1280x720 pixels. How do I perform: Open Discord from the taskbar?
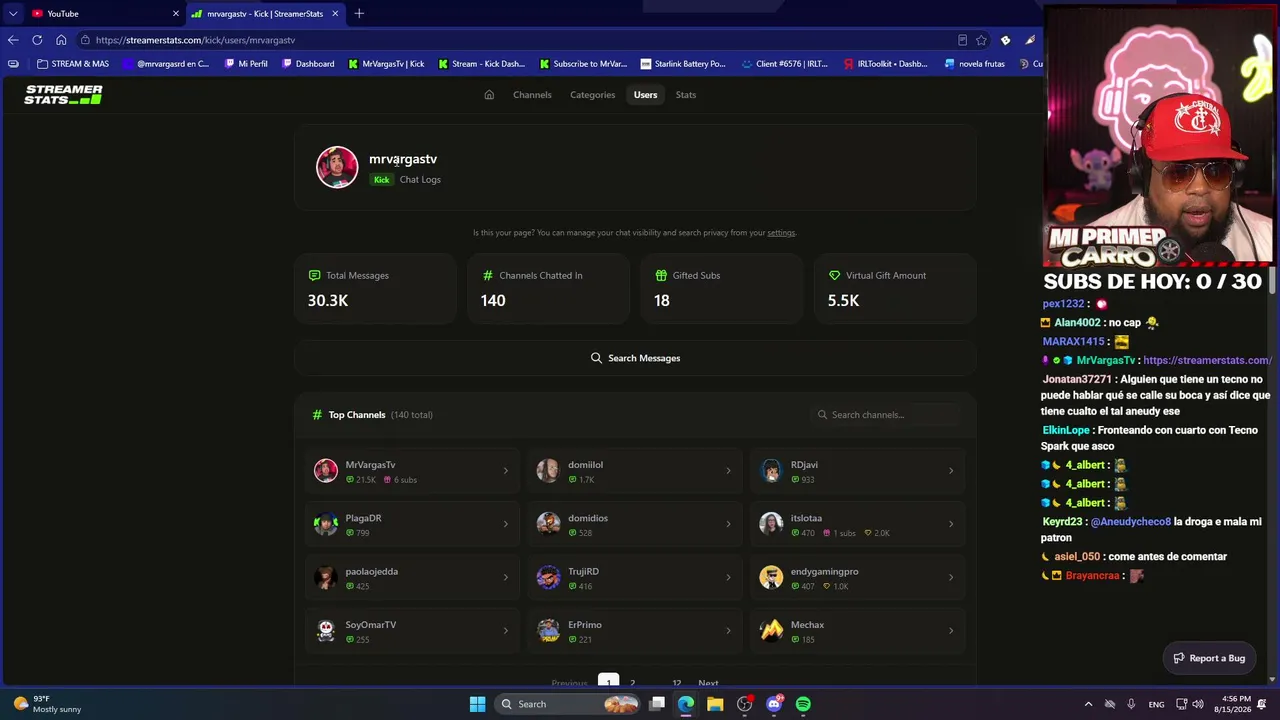(774, 704)
